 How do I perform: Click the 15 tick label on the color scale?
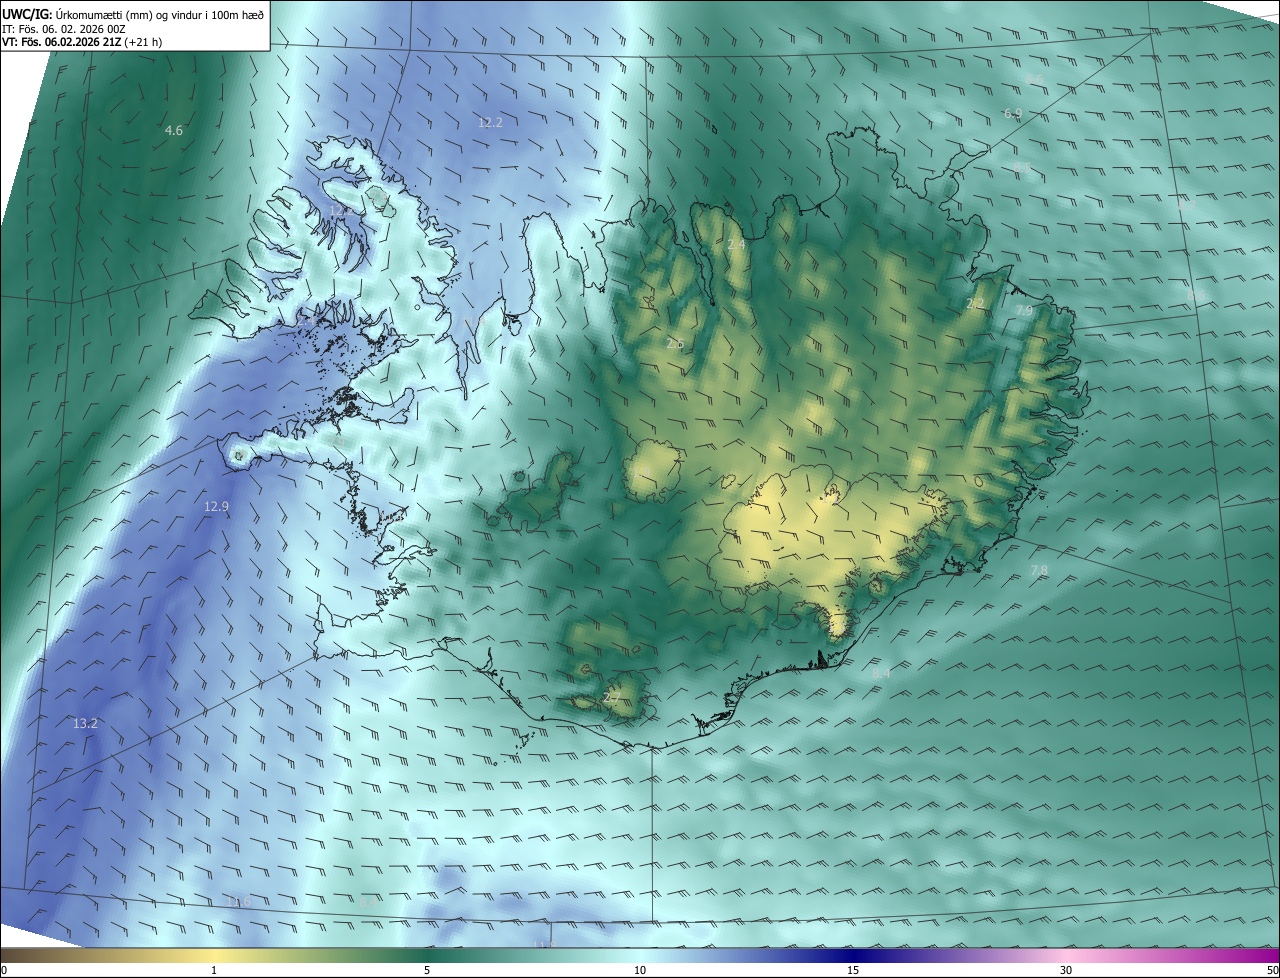853,970
